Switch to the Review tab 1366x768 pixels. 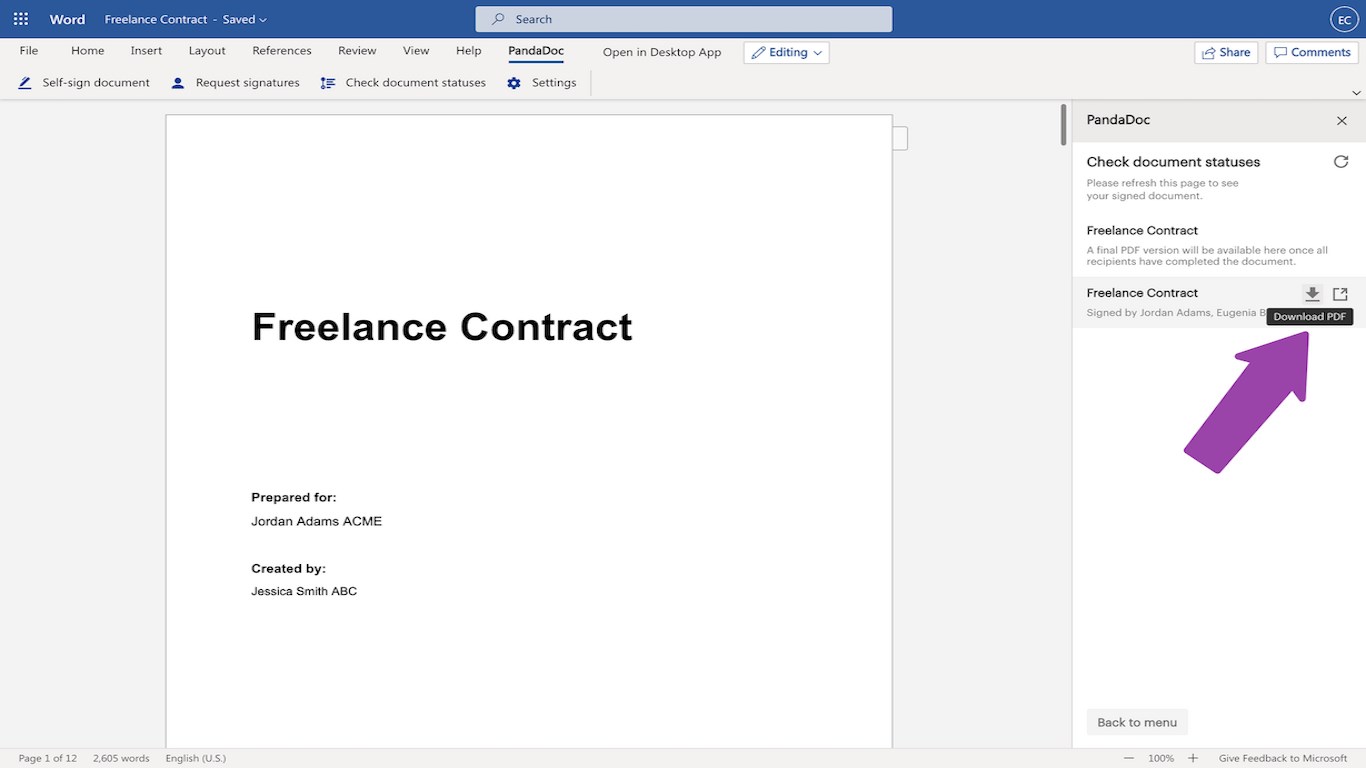tap(357, 51)
